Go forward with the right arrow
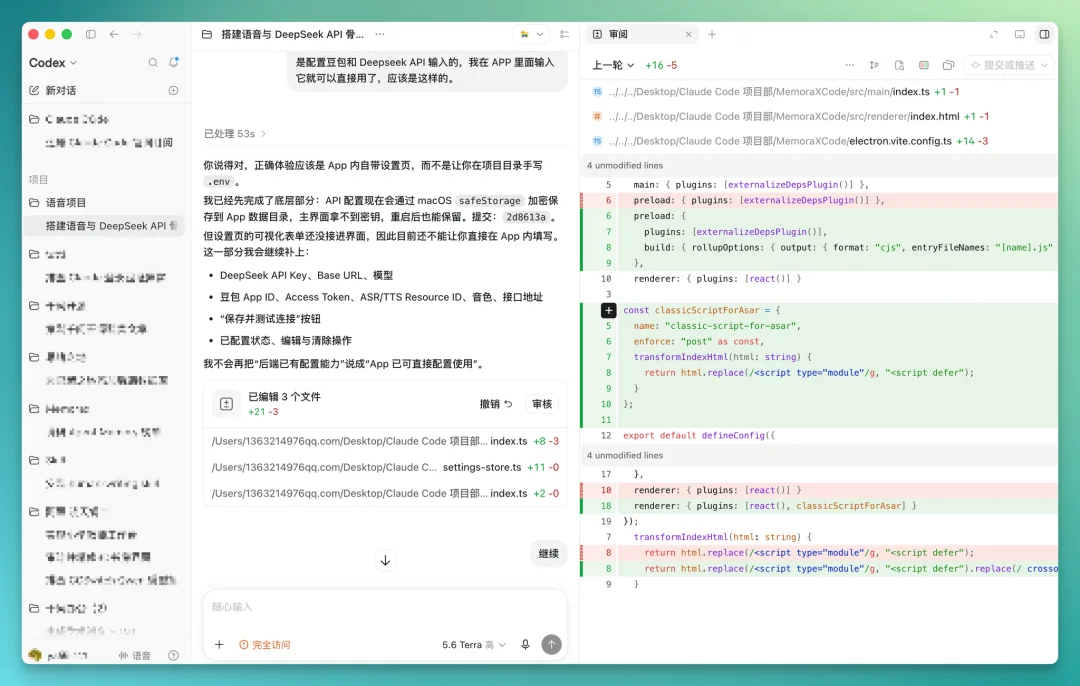This screenshot has height=686, width=1080. [x=137, y=34]
